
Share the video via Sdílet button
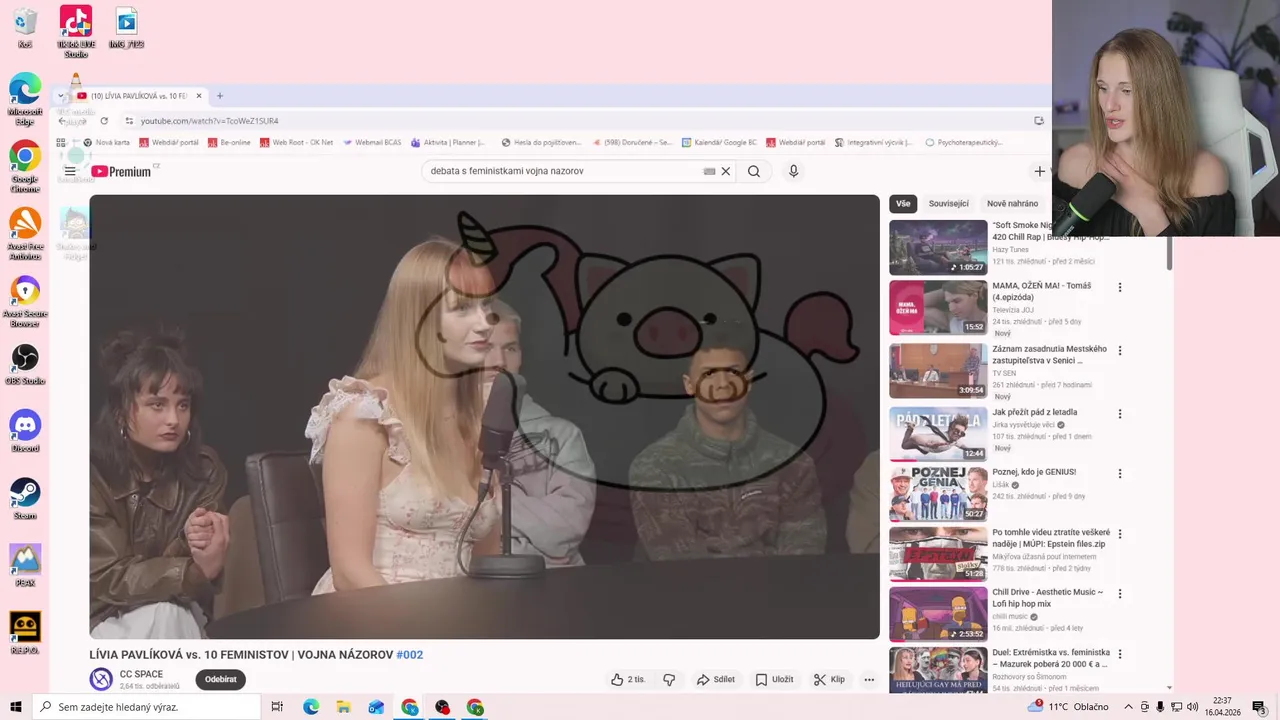[x=716, y=679]
